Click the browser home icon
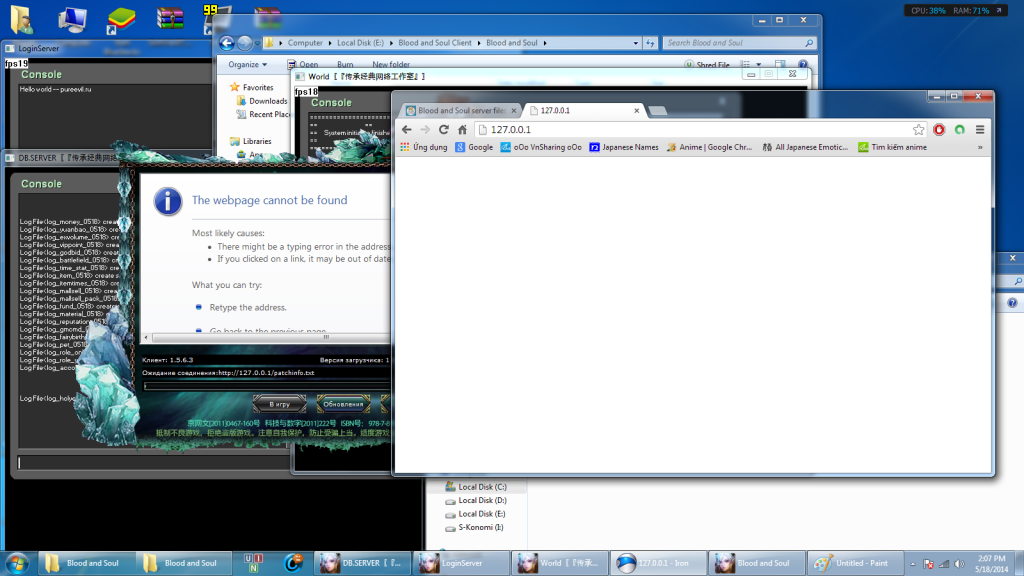Viewport: 1024px width, 576px height. coord(461,130)
